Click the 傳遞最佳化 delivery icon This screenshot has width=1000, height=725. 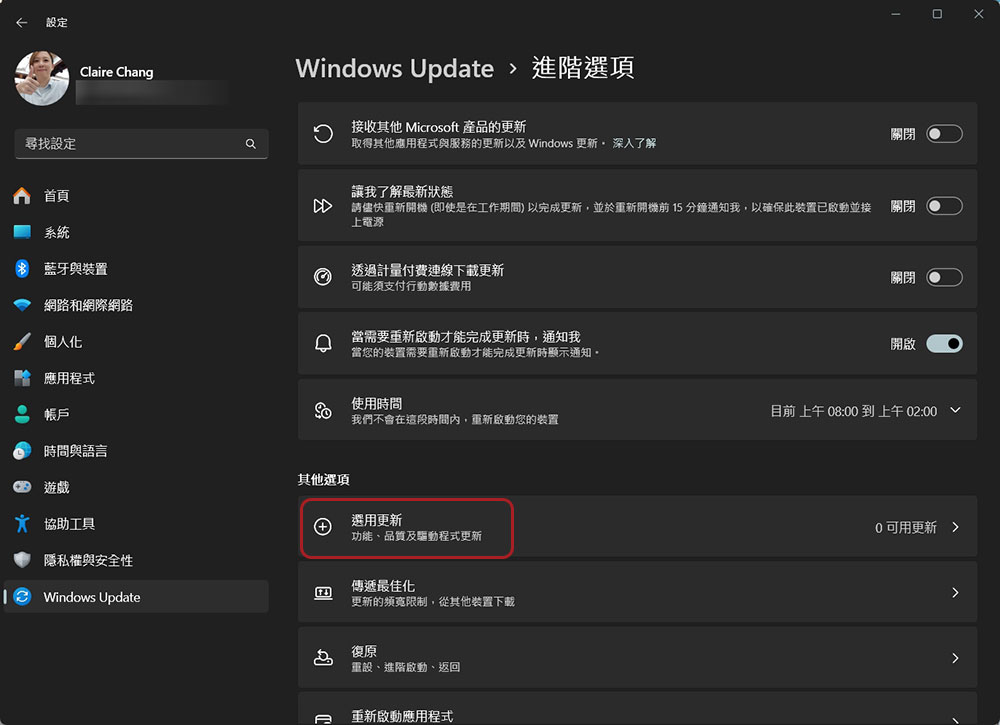coord(323,593)
